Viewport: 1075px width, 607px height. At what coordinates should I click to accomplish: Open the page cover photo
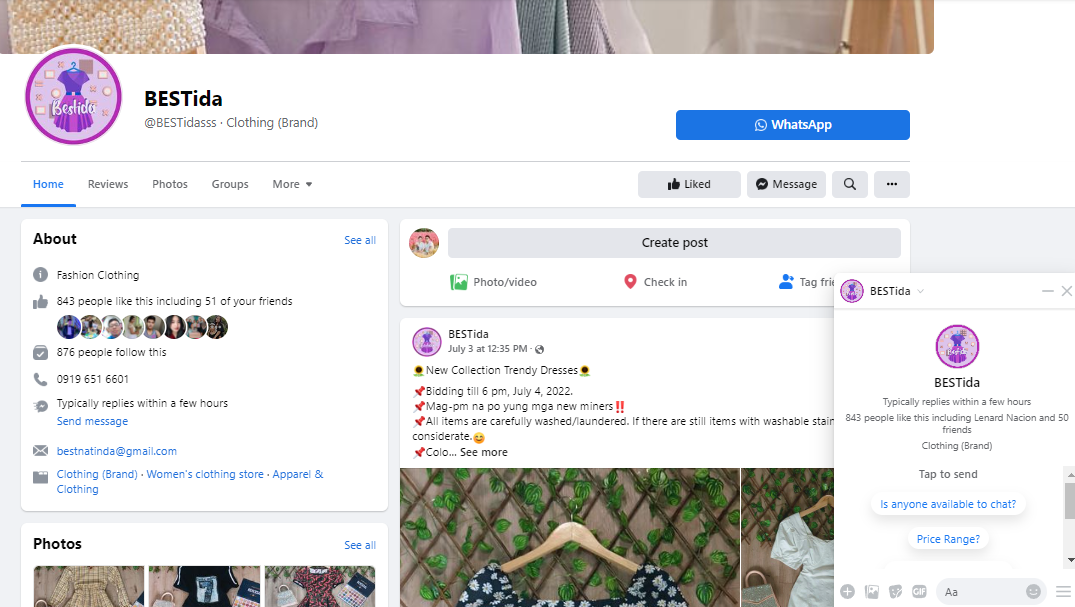tap(467, 26)
